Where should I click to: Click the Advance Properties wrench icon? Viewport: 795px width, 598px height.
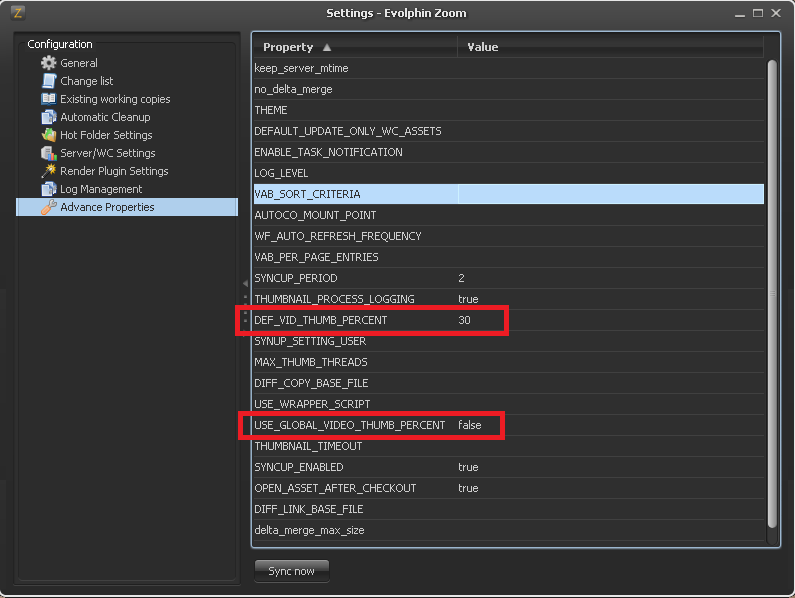[x=49, y=207]
